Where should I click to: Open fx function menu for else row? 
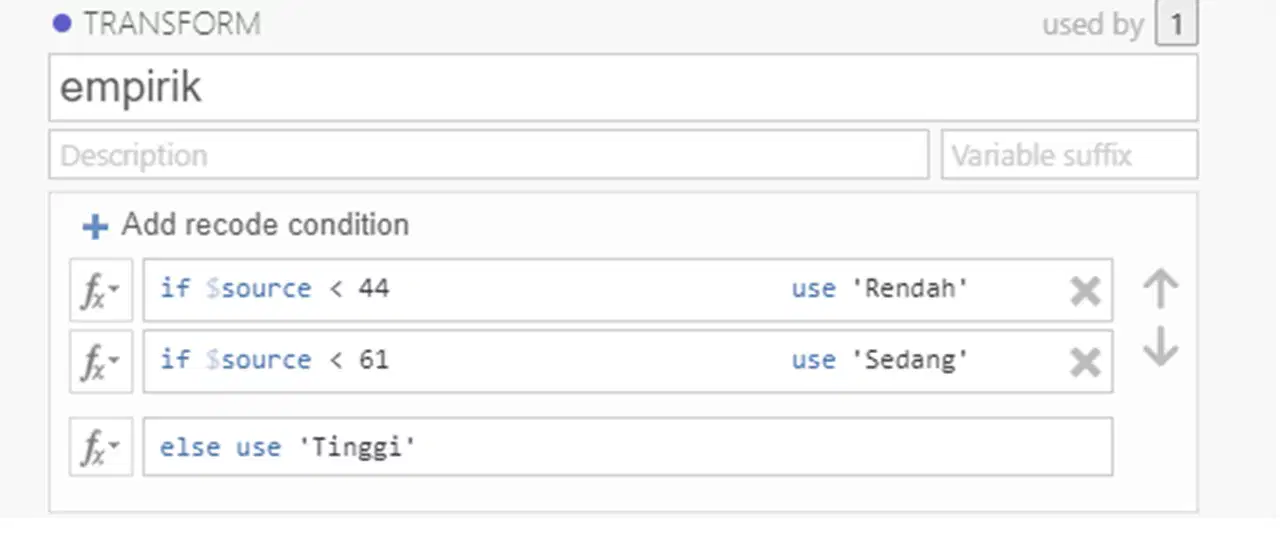click(x=101, y=446)
